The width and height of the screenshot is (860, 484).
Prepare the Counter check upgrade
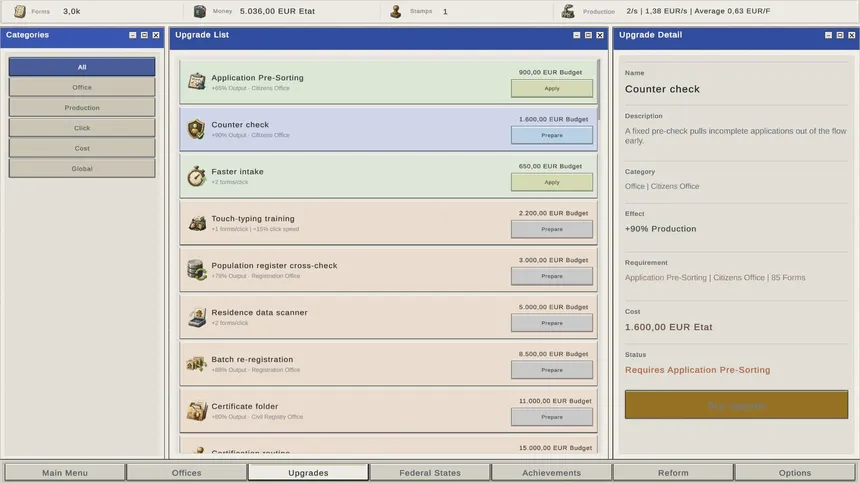pyautogui.click(x=552, y=135)
